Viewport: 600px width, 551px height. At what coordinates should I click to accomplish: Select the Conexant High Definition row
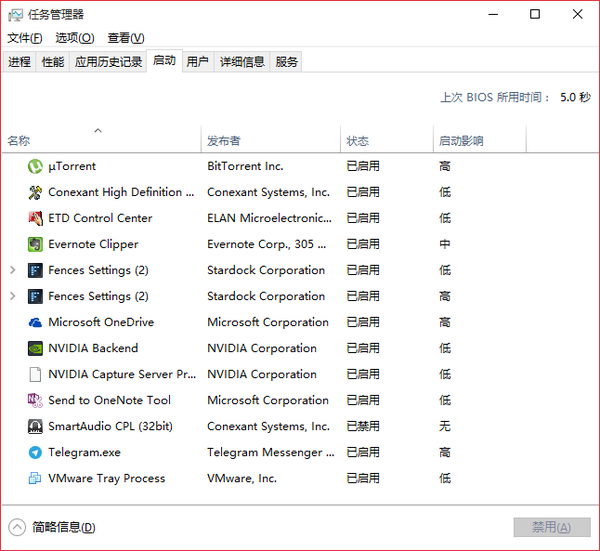click(300, 192)
